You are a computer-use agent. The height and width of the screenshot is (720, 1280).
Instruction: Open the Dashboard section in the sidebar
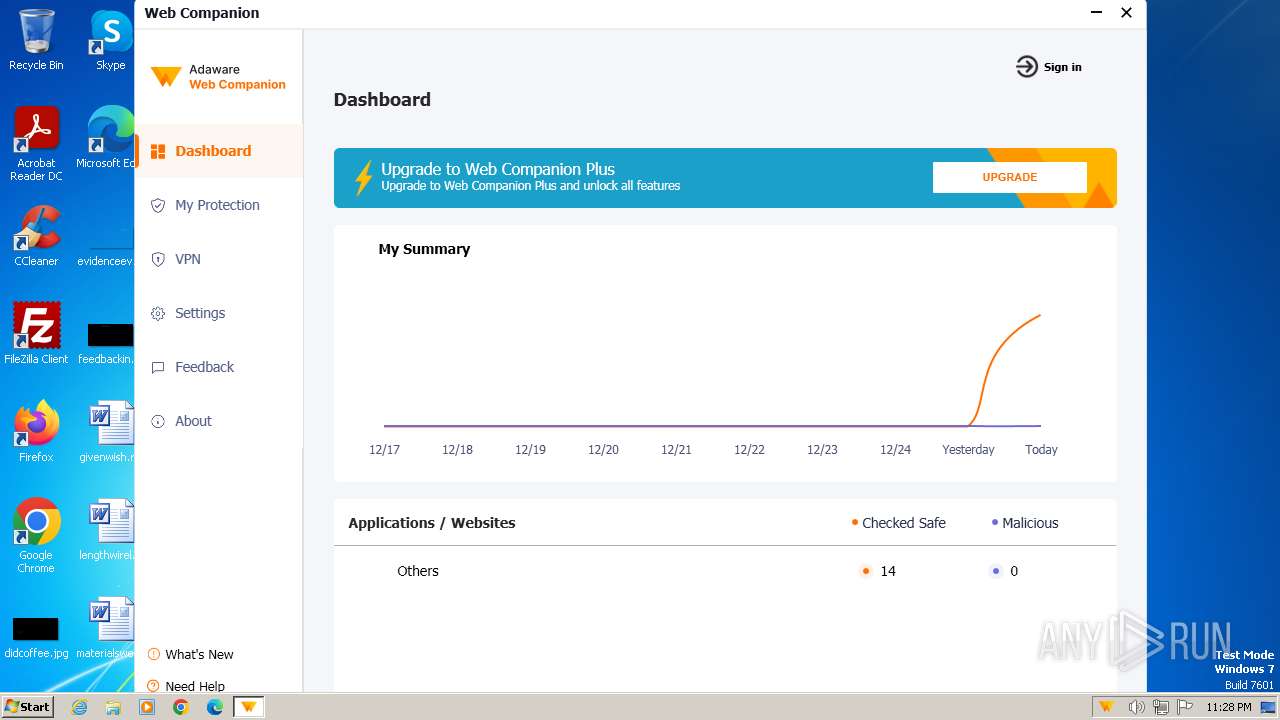[219, 151]
